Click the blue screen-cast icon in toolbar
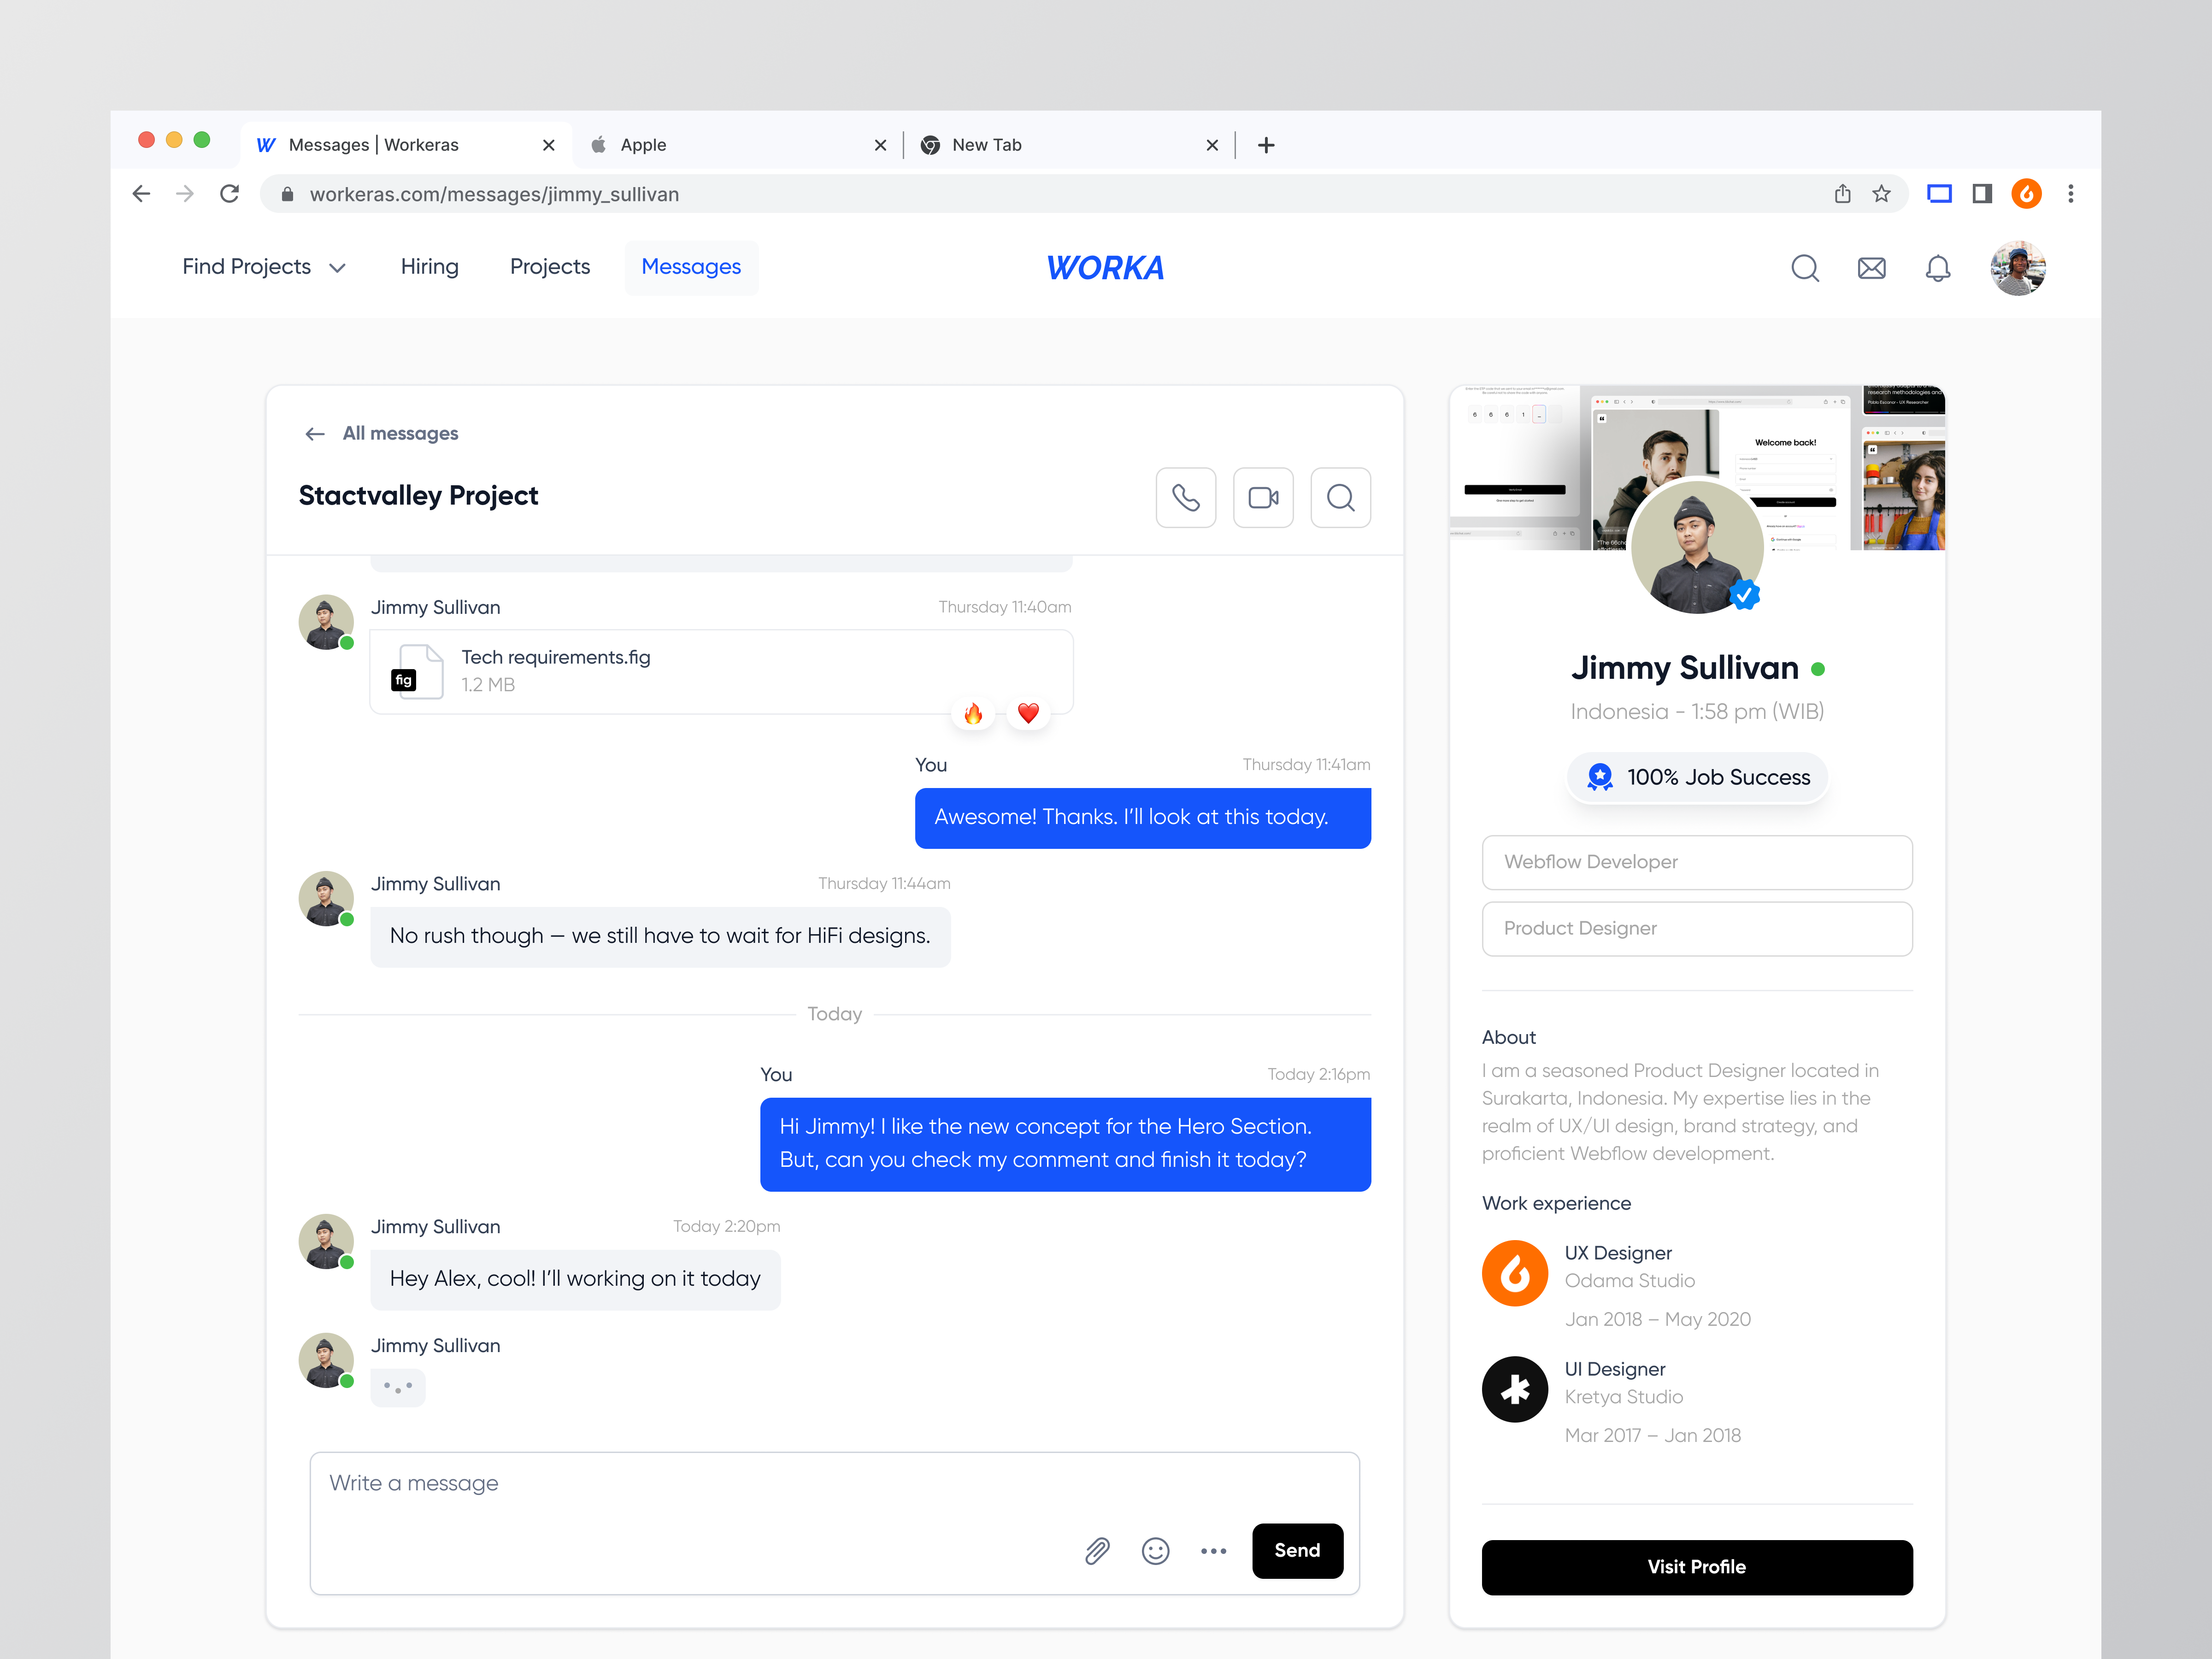This screenshot has width=2212, height=1659. [x=1939, y=194]
